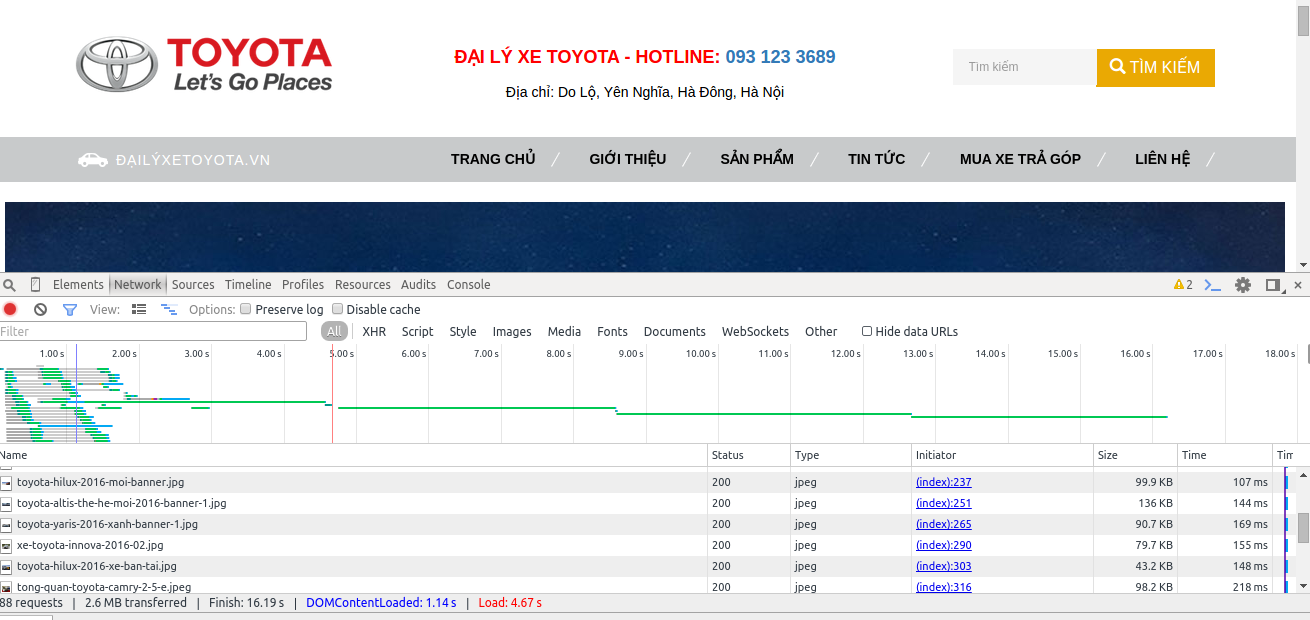The image size is (1310, 620).
Task: Open the Elements tab
Action: (78, 285)
